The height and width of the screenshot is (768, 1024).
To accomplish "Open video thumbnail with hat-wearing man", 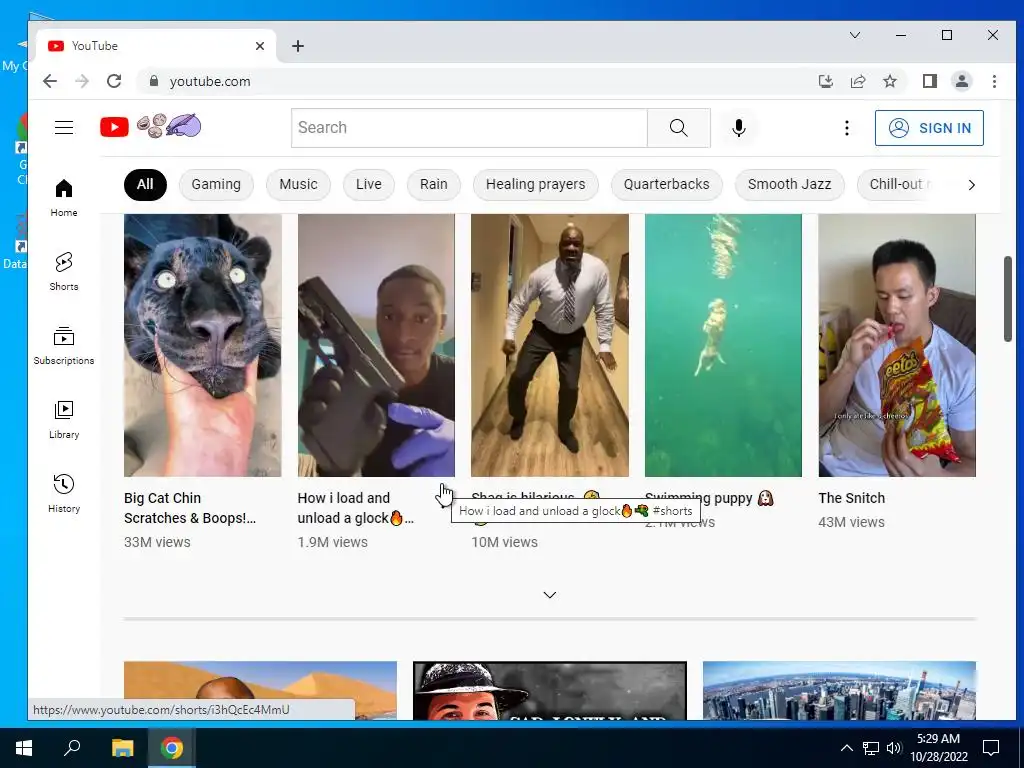I will click(x=550, y=691).
